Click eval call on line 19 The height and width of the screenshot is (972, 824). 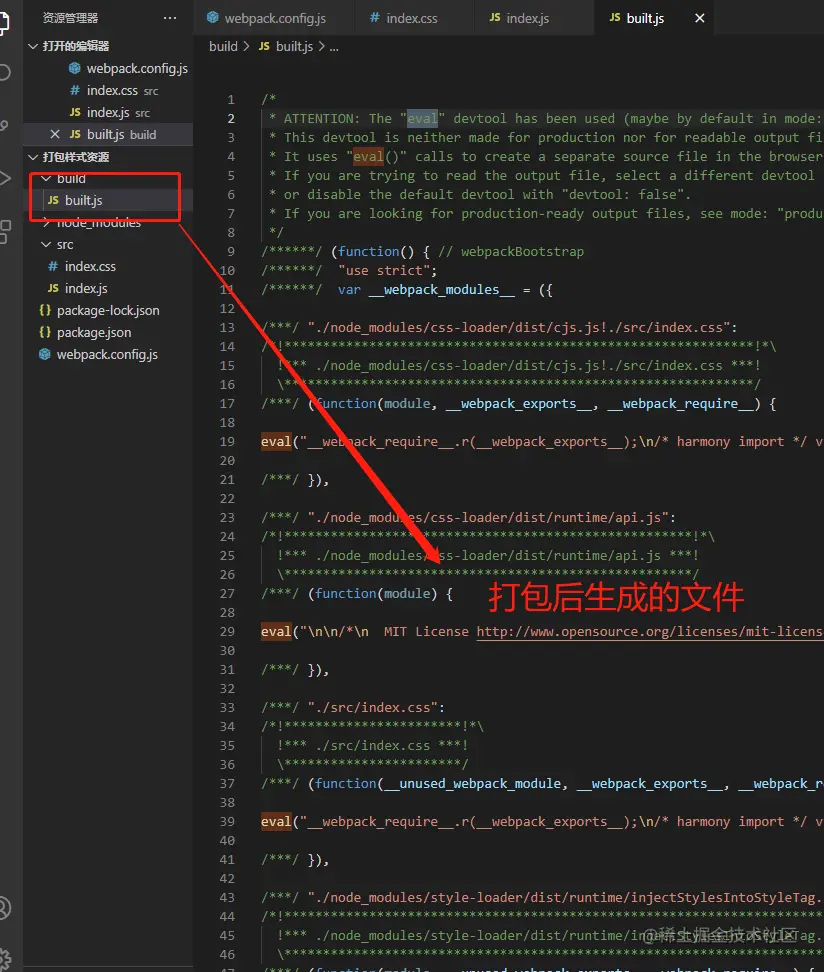click(276, 441)
